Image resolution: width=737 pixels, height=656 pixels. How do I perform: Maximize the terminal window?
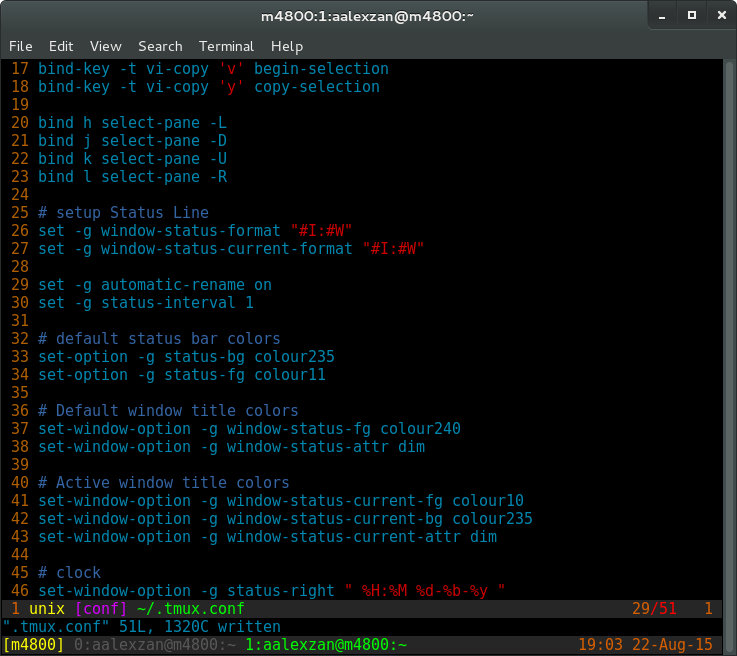pyautogui.click(x=690, y=16)
